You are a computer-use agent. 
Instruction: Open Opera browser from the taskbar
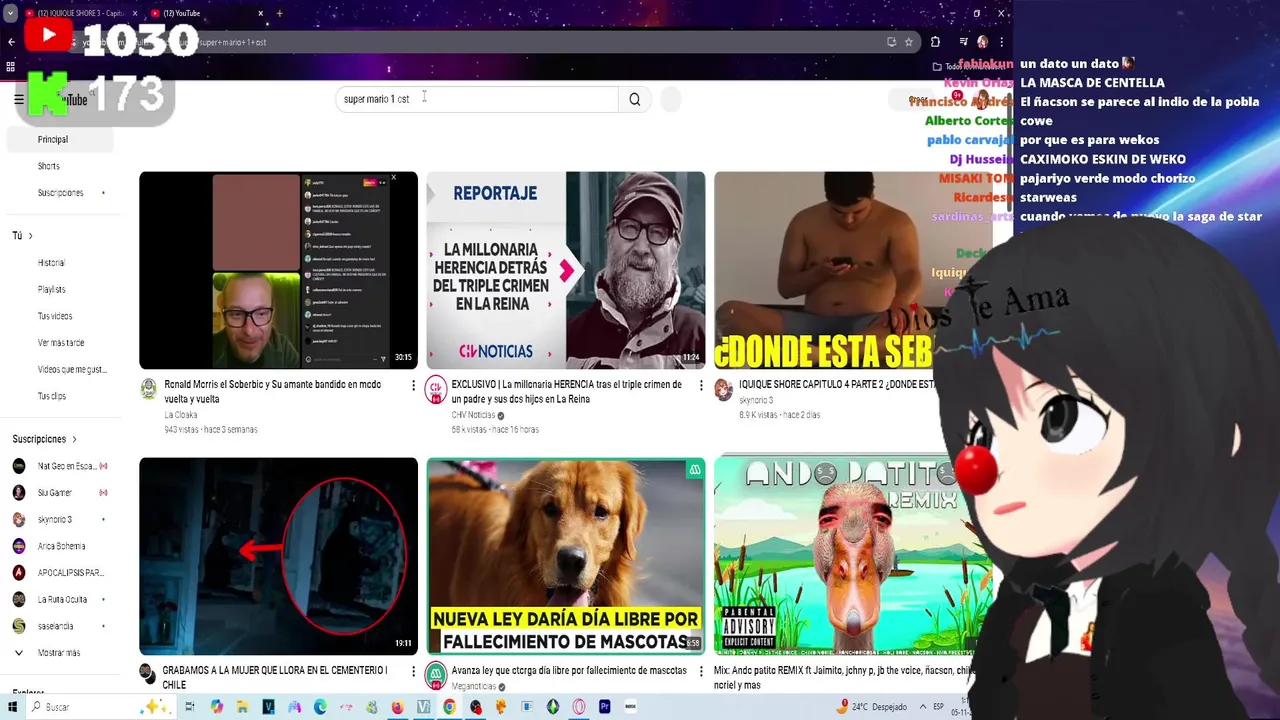[579, 707]
